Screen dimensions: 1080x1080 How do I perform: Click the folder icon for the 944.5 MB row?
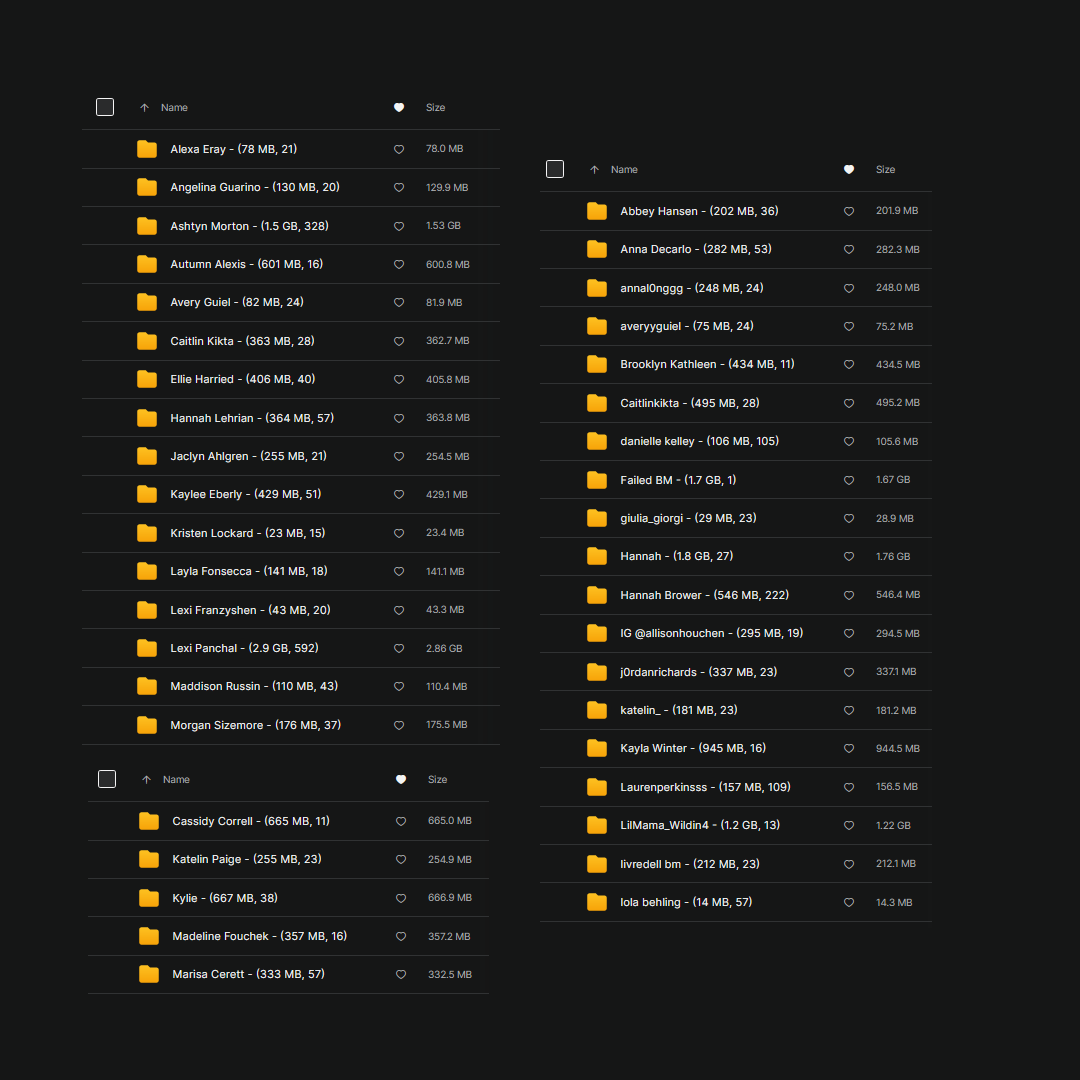click(597, 748)
